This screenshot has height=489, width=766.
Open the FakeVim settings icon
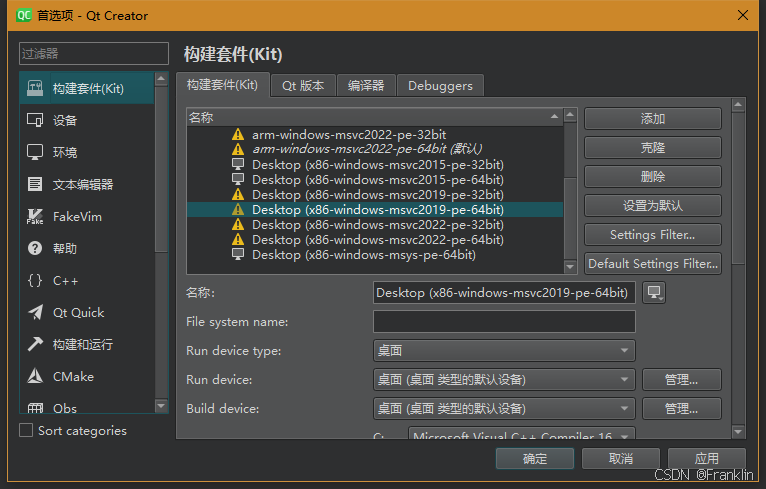tap(35, 216)
